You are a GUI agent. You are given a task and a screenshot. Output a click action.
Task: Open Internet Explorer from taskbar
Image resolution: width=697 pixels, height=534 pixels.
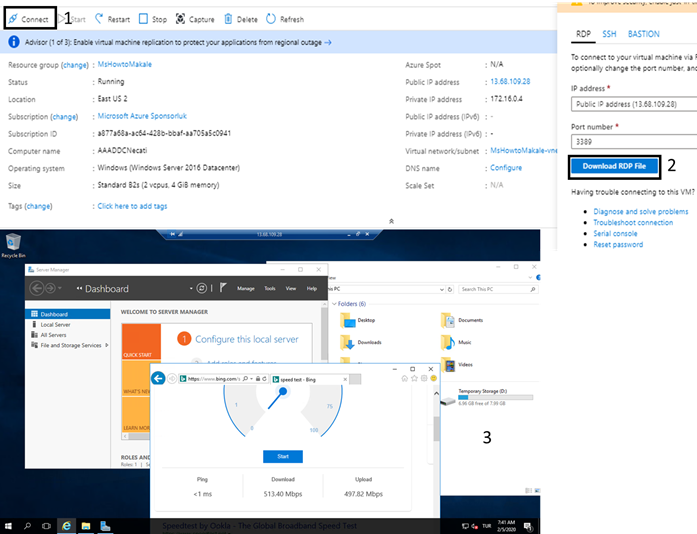point(66,526)
